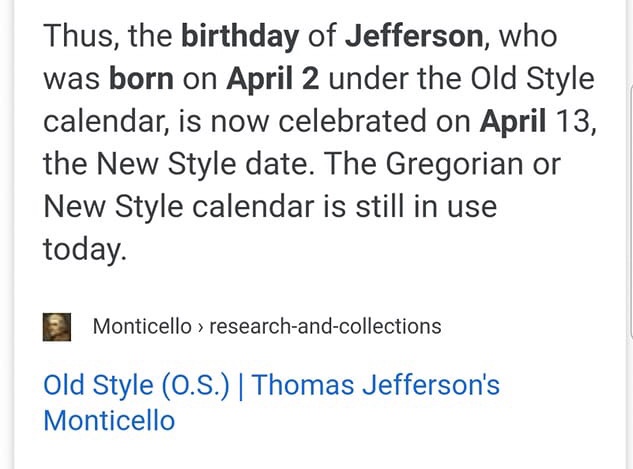
Task: Click the bold date "April 2"
Action: pyautogui.click(x=272, y=79)
